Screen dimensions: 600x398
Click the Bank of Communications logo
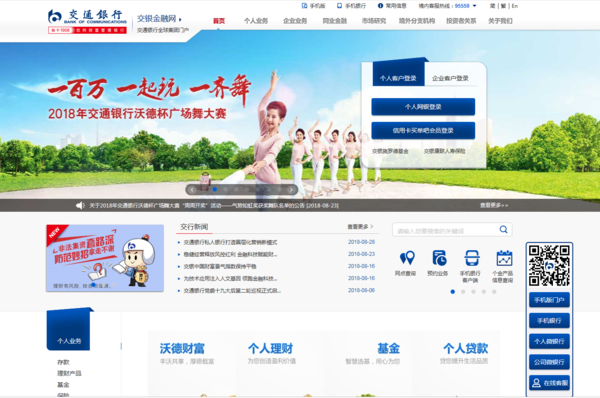click(87, 21)
